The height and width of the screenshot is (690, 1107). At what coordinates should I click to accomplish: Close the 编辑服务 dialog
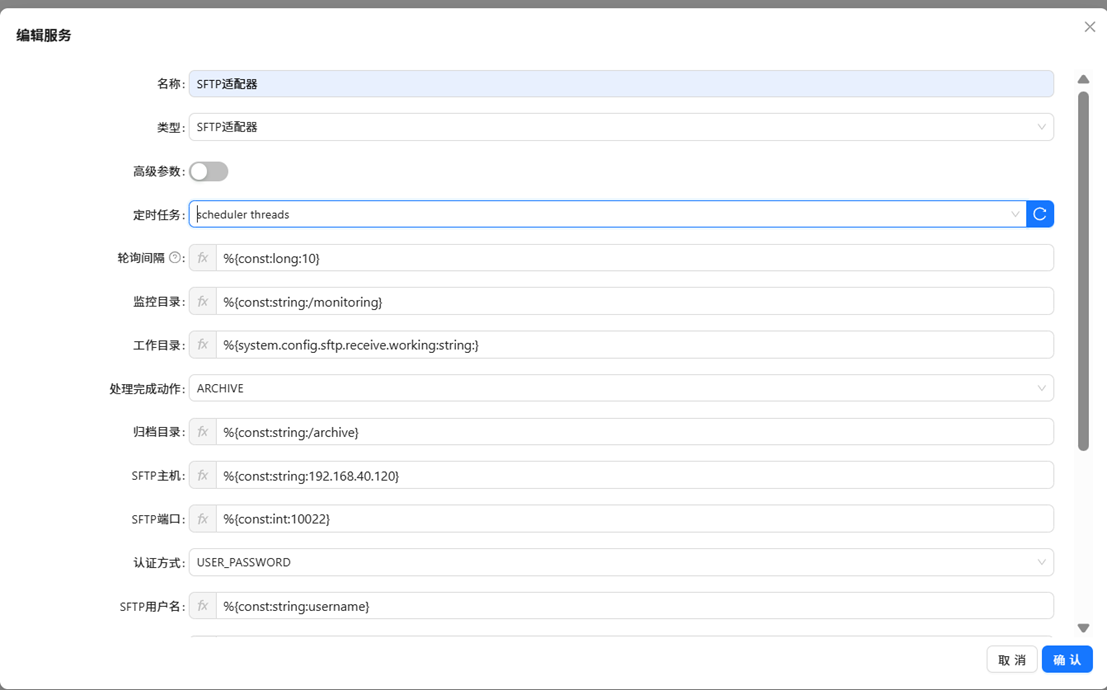pos(1090,27)
